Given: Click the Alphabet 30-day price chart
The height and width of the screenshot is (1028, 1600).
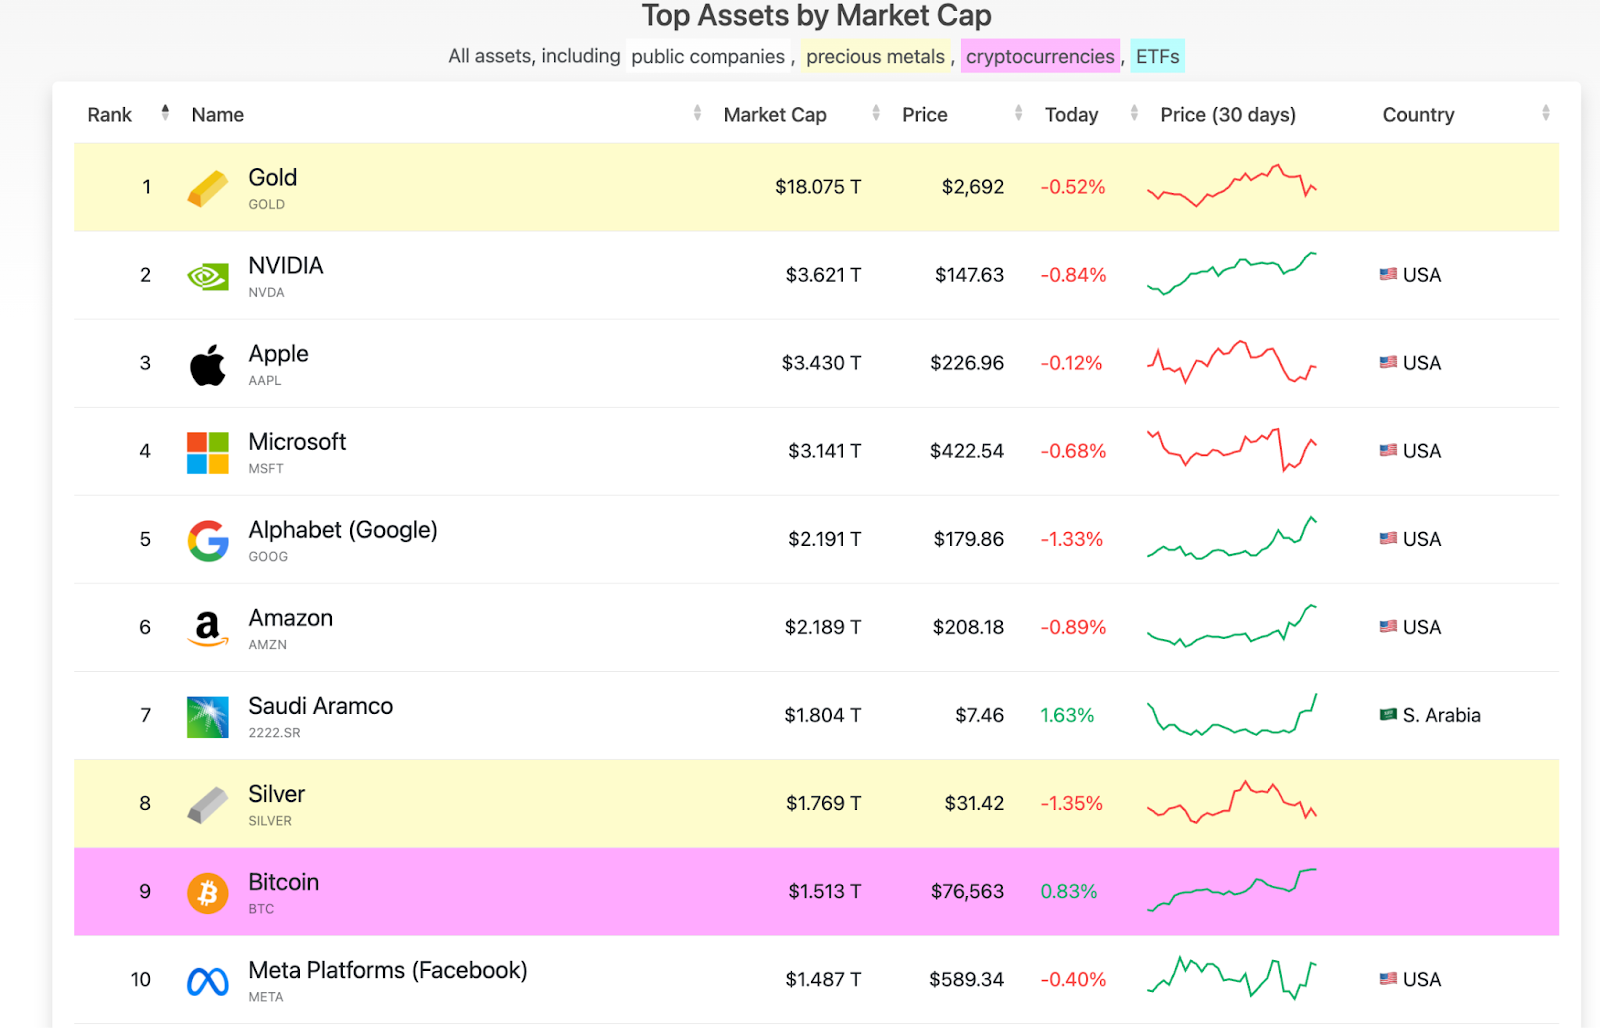Looking at the screenshot, I should pyautogui.click(x=1231, y=538).
